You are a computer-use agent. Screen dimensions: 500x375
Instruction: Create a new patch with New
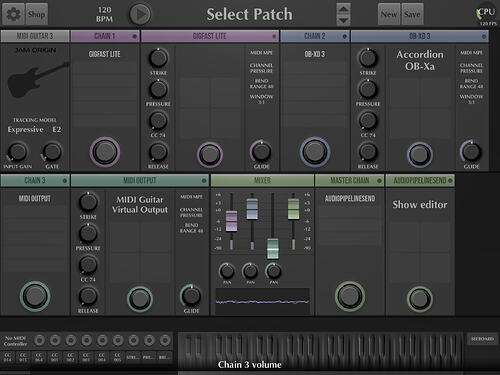click(x=389, y=14)
